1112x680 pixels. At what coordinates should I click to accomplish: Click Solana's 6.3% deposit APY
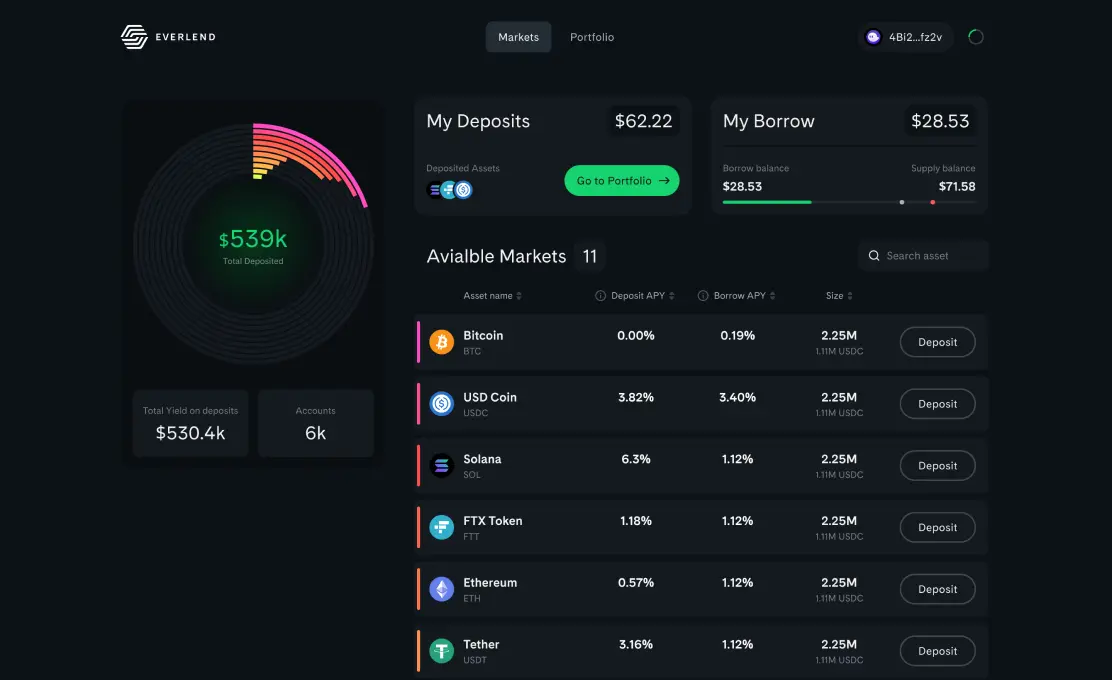click(x=635, y=459)
